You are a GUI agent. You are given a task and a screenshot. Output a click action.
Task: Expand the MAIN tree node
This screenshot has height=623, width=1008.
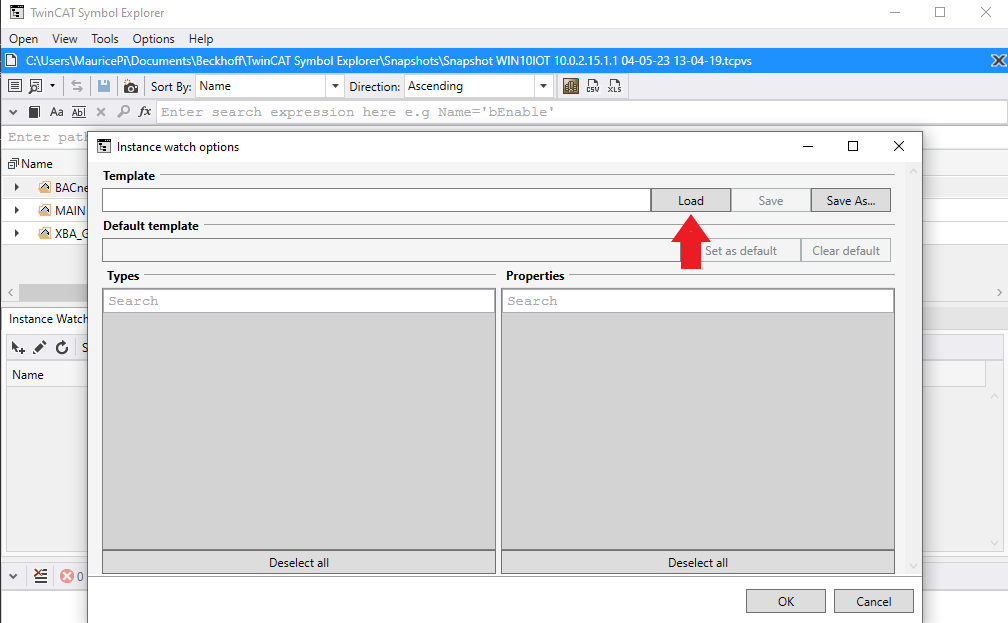(x=17, y=210)
